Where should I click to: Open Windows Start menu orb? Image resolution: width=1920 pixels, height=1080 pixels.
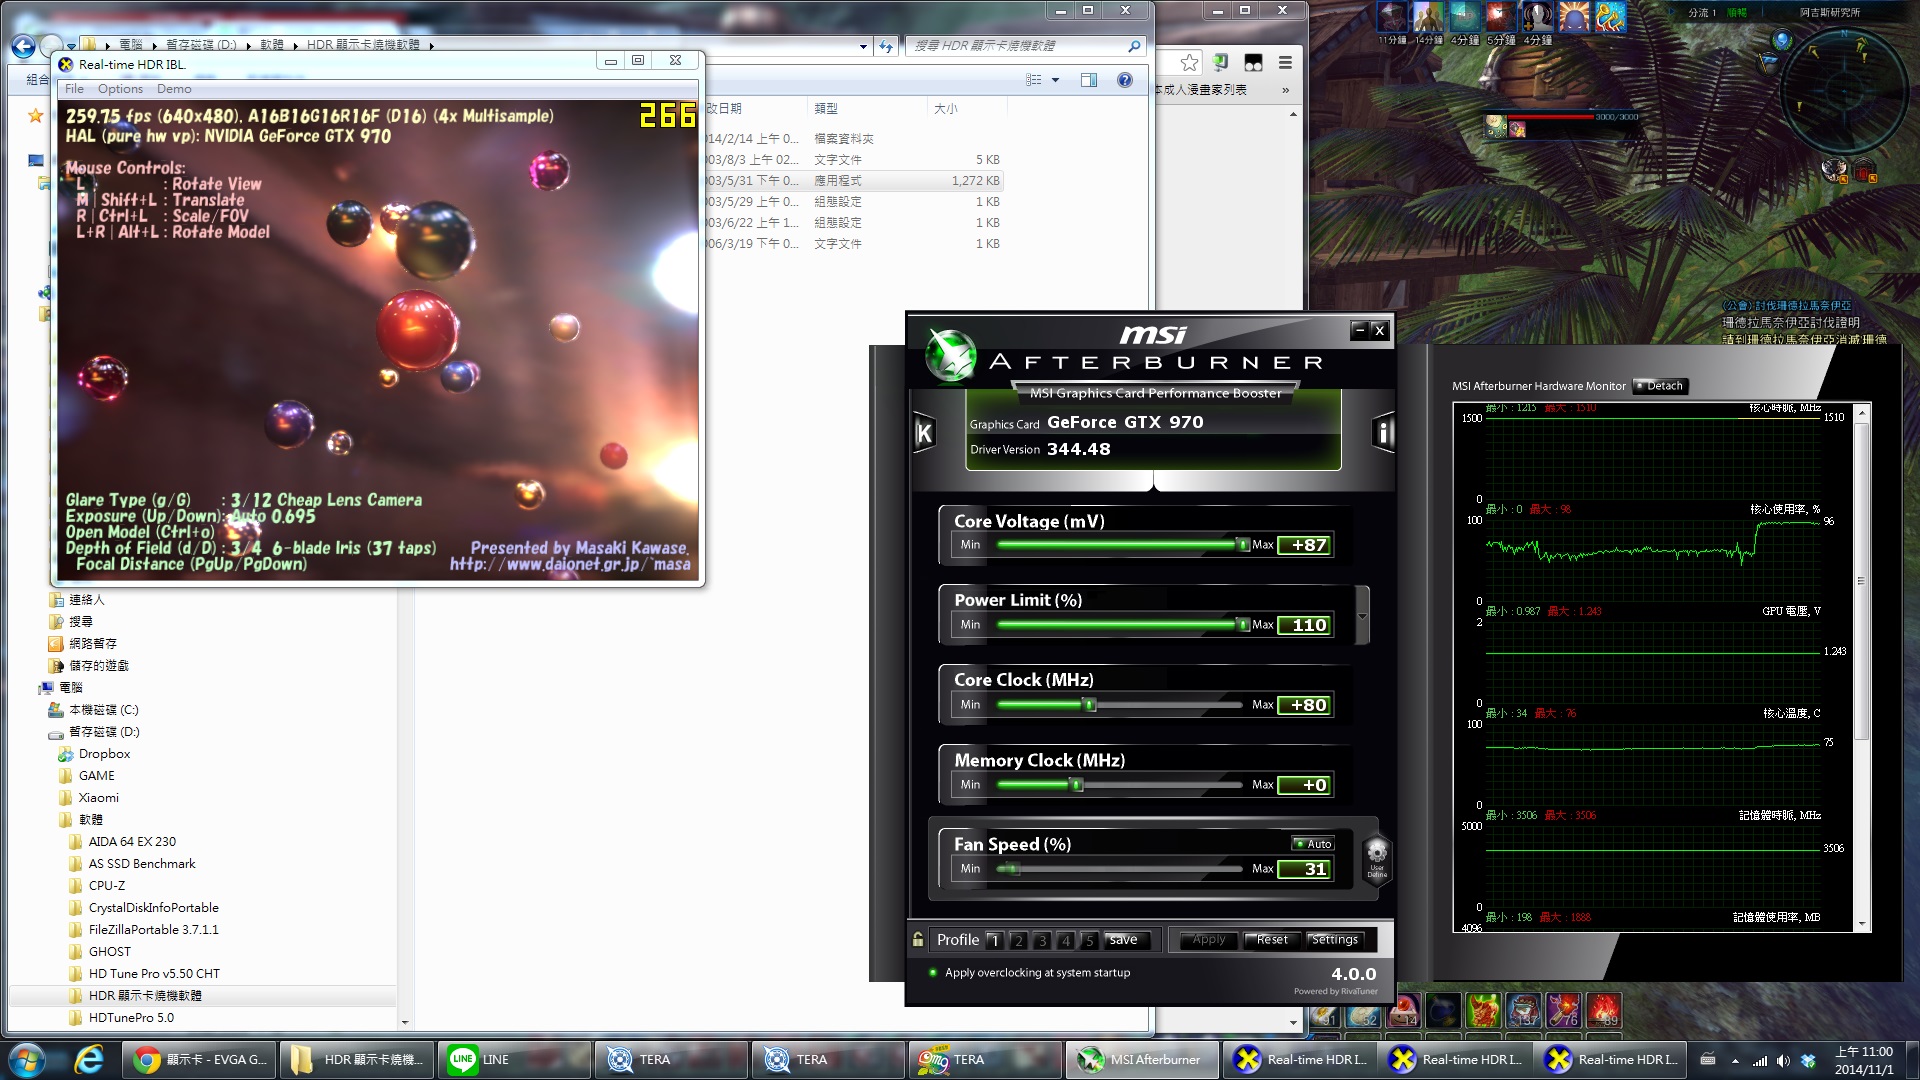[27, 1060]
